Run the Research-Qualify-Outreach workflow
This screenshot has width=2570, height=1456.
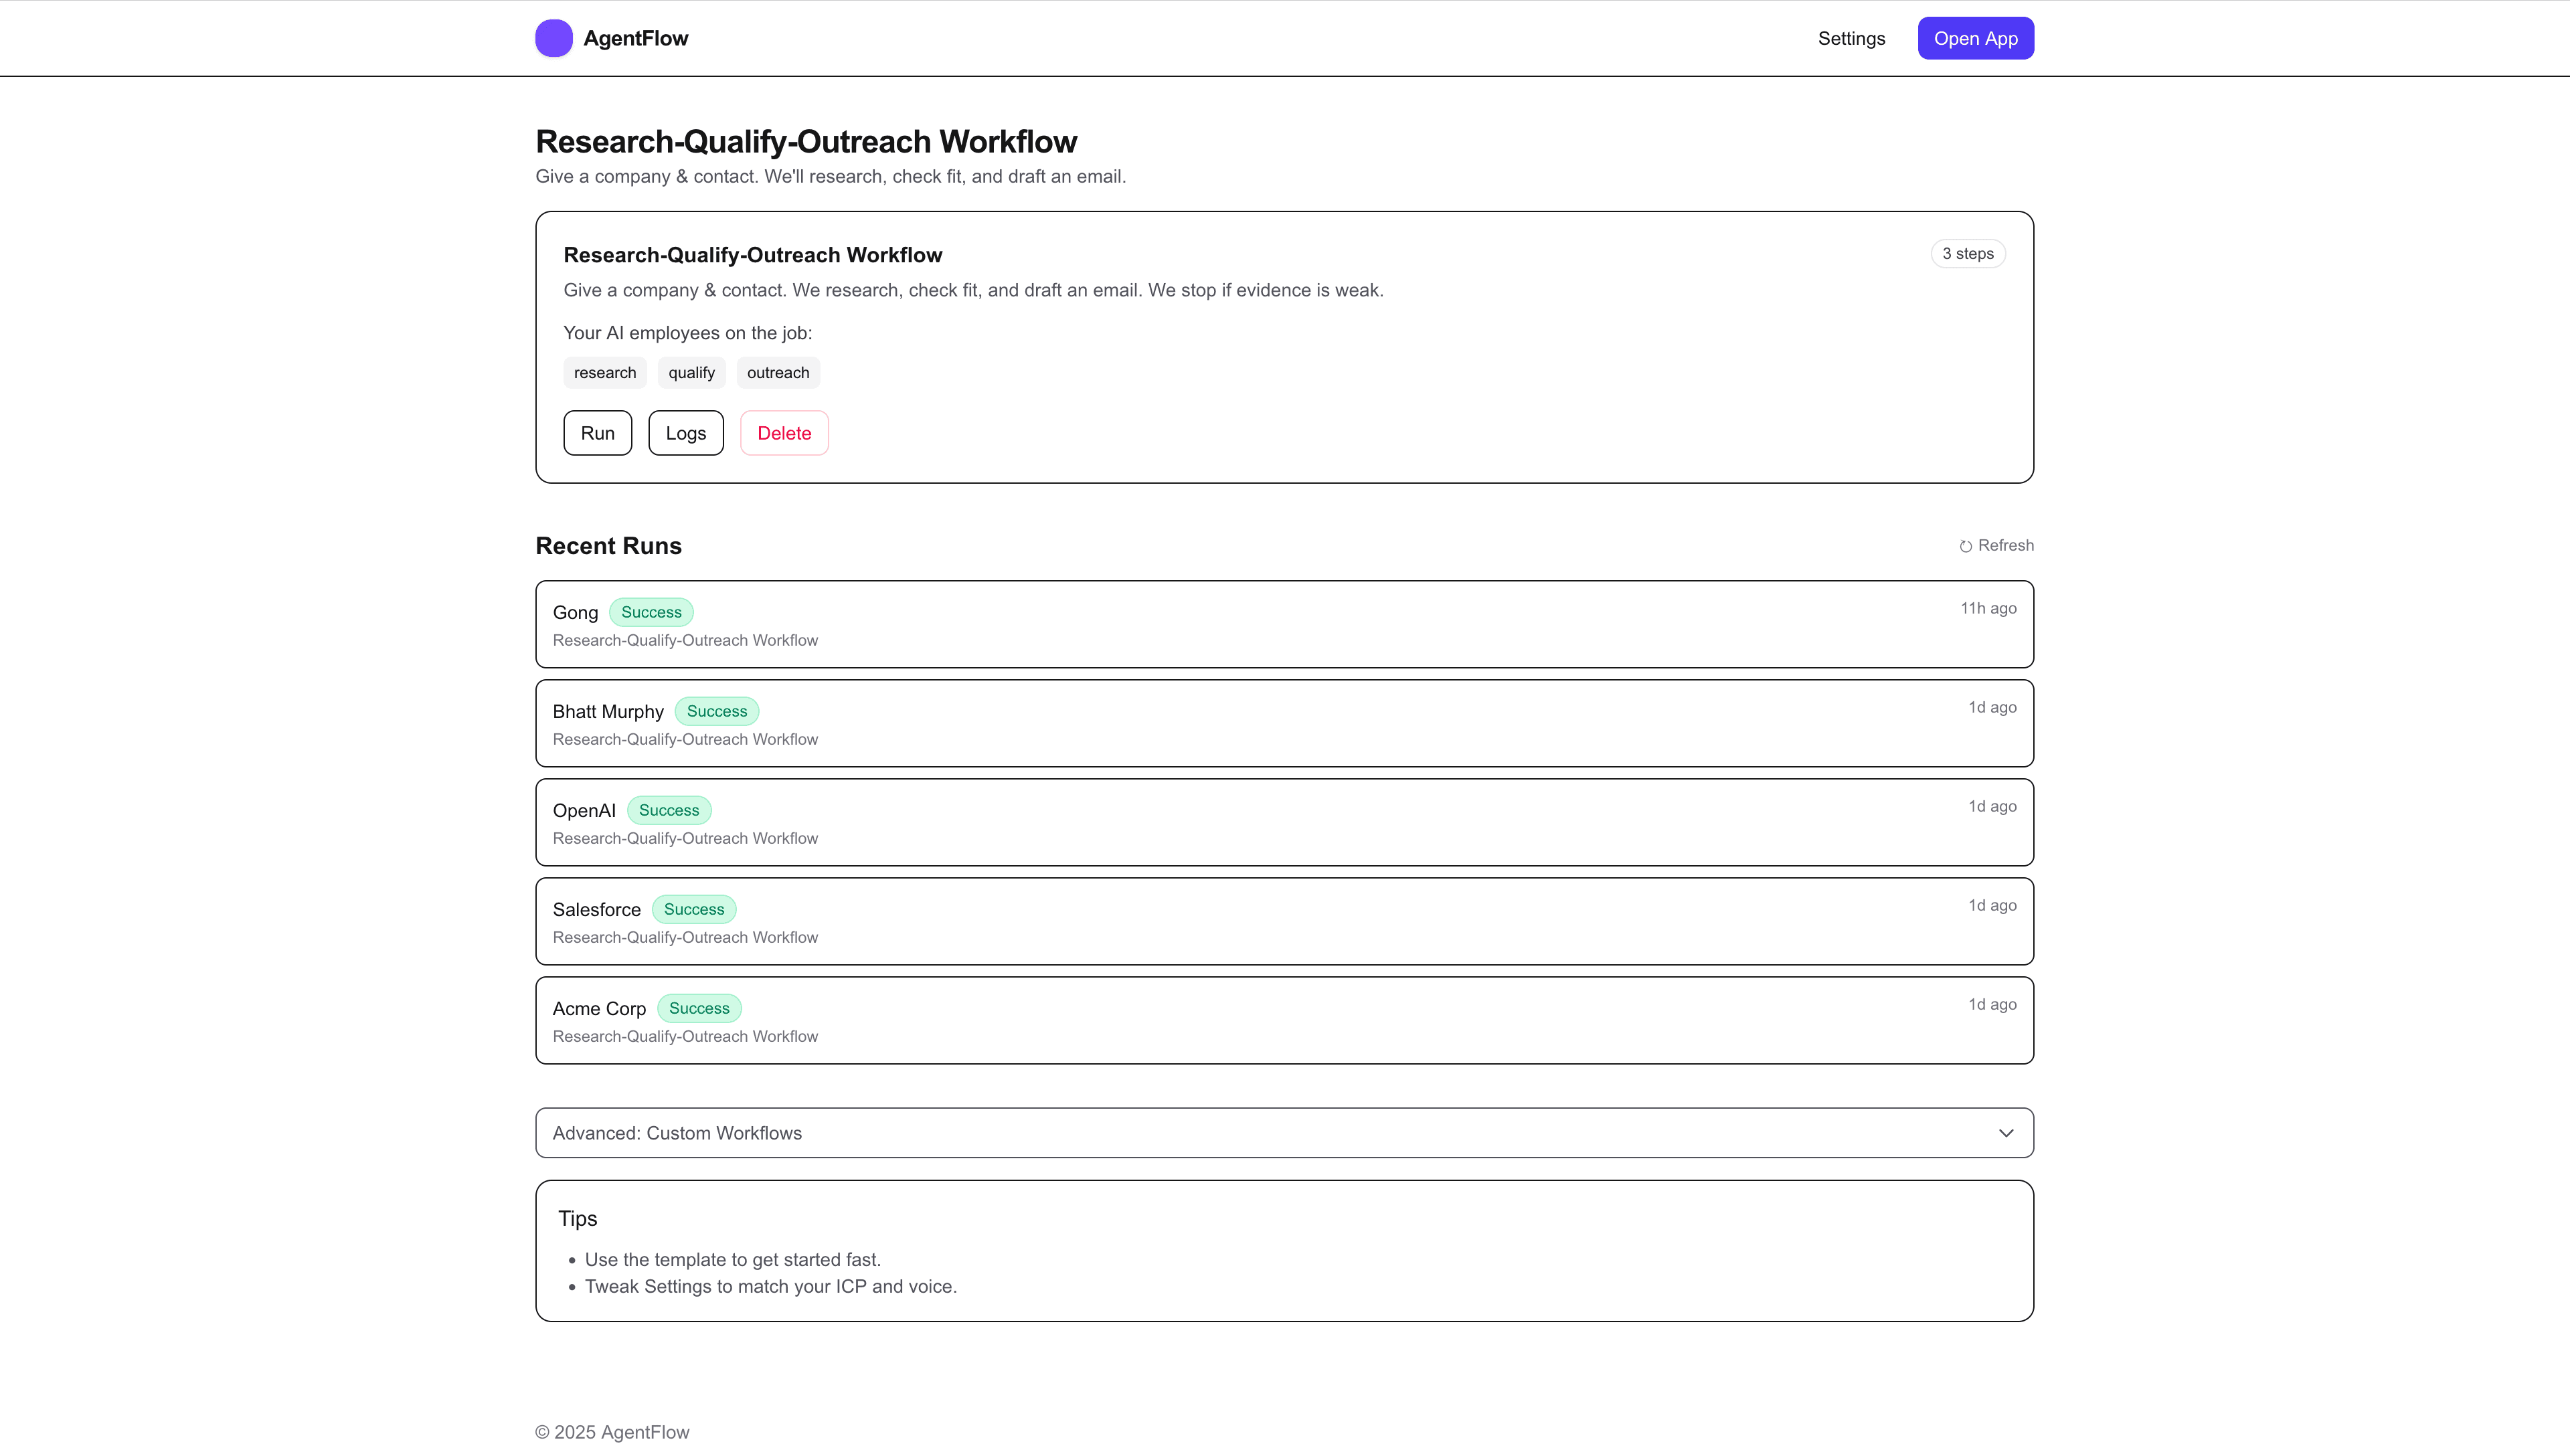point(597,433)
